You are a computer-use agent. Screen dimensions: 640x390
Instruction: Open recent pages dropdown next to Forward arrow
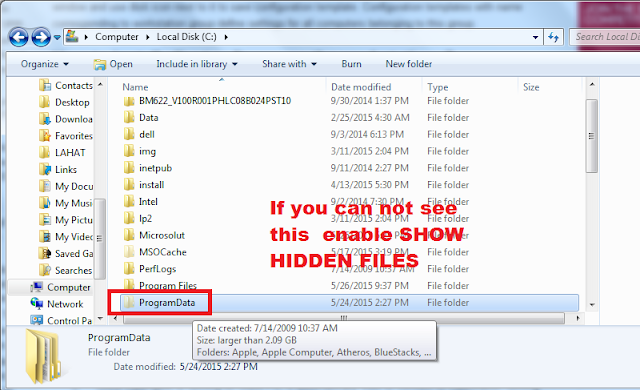(57, 38)
